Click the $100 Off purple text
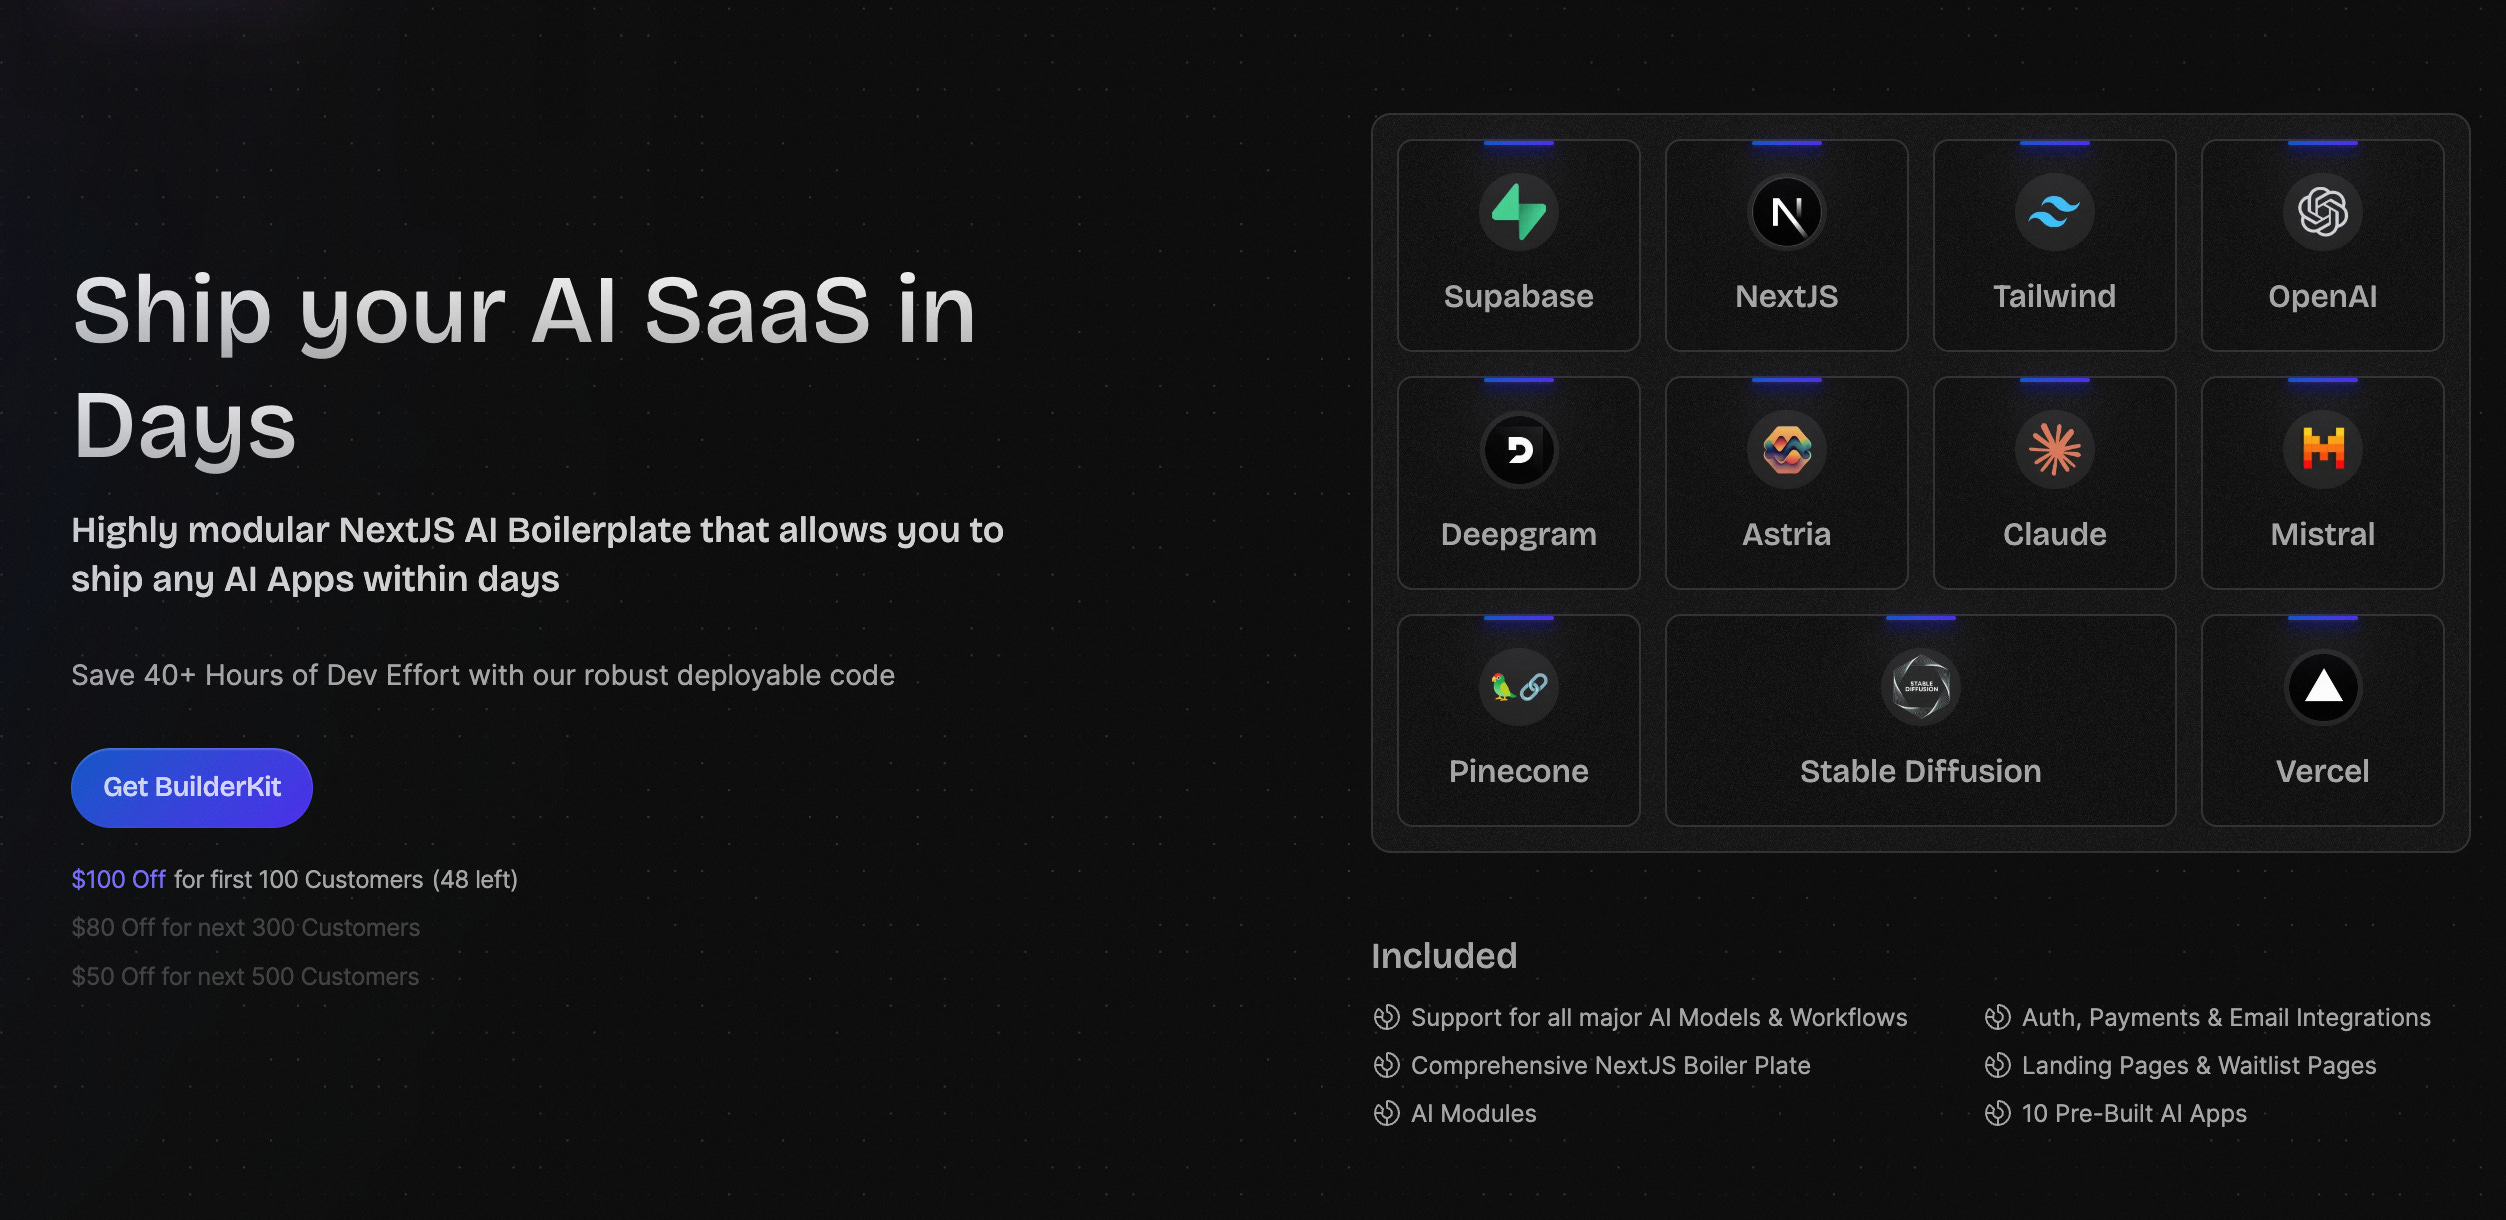Screen dimensions: 2506x1220 [x=118, y=879]
